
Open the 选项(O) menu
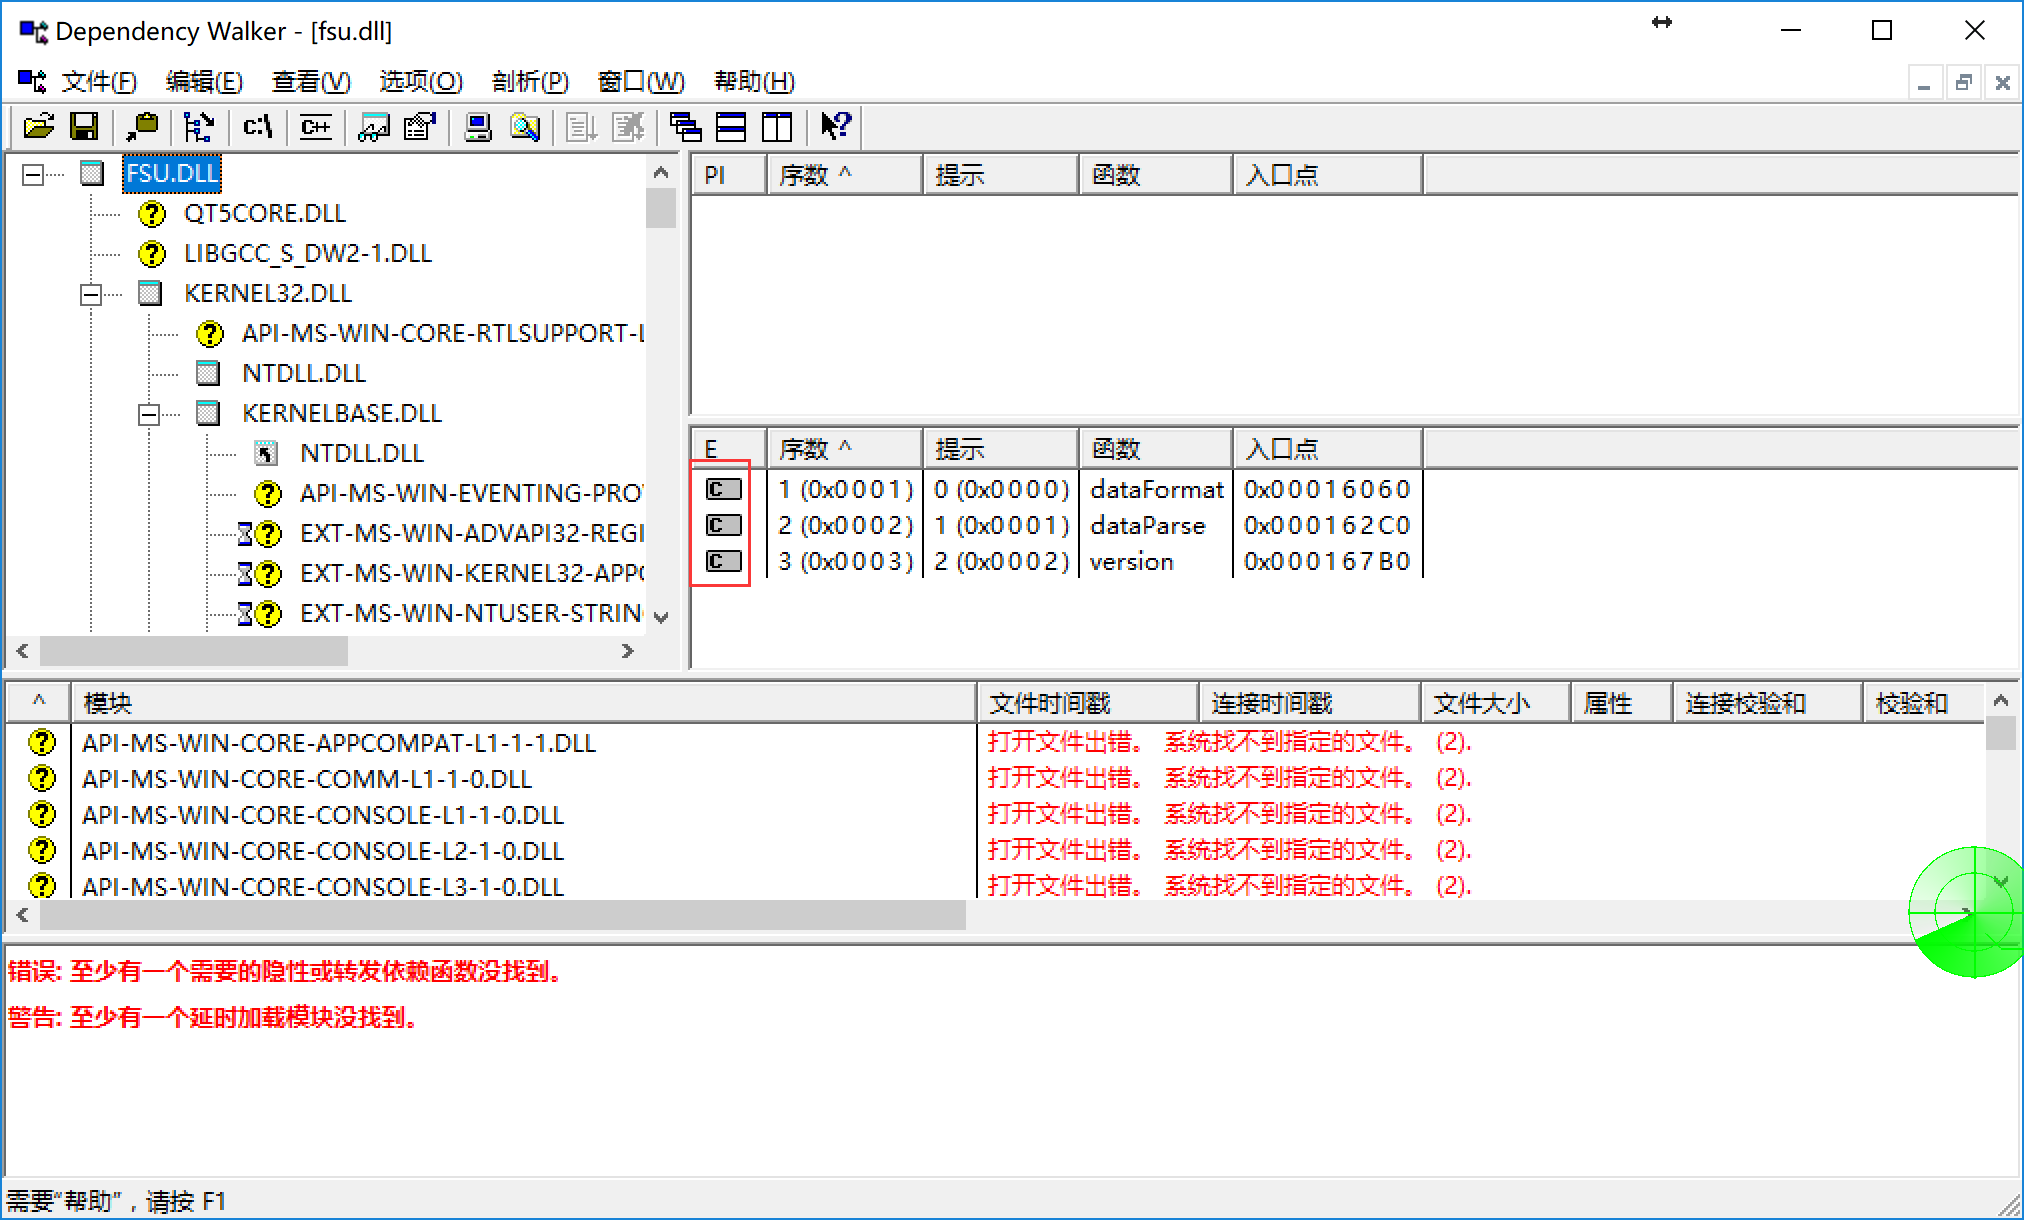click(x=421, y=81)
